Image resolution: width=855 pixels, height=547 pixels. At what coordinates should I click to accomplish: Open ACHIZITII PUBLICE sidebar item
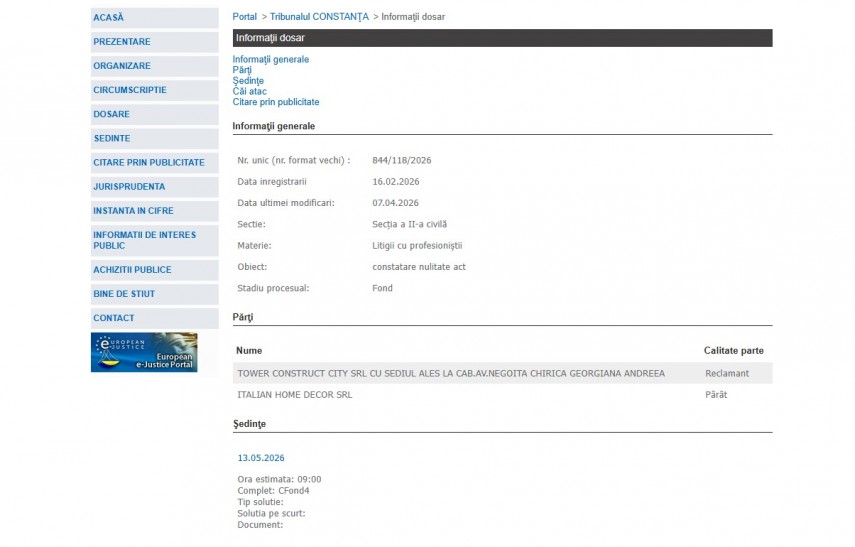click(x=132, y=270)
